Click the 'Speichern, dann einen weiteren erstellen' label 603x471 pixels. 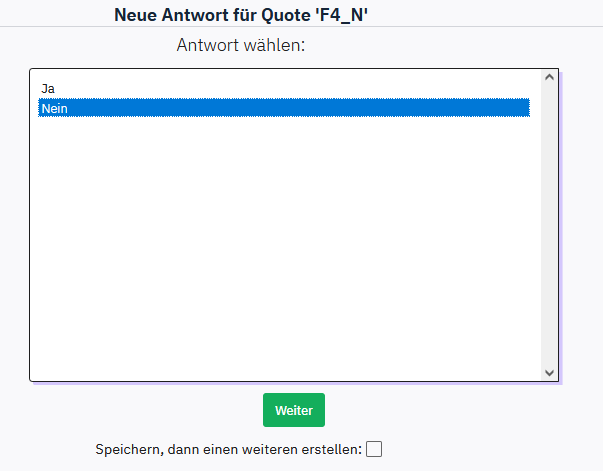click(x=228, y=449)
